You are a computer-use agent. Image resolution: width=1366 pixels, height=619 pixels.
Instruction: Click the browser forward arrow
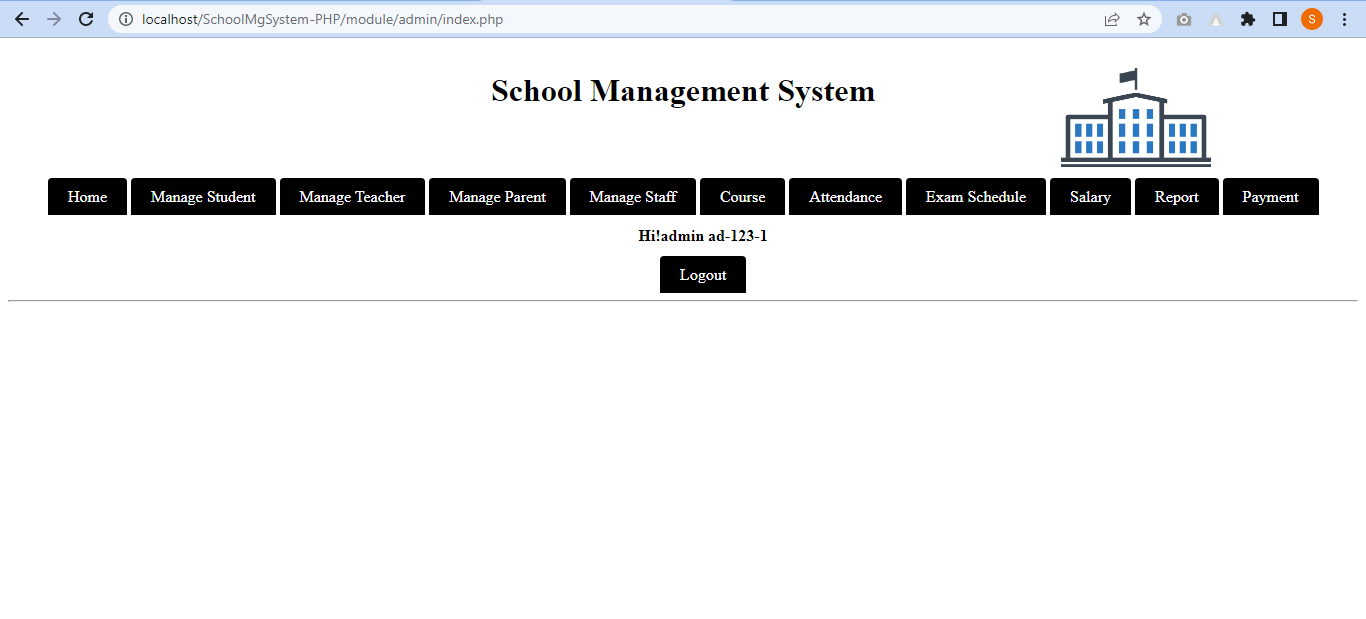[x=54, y=18]
